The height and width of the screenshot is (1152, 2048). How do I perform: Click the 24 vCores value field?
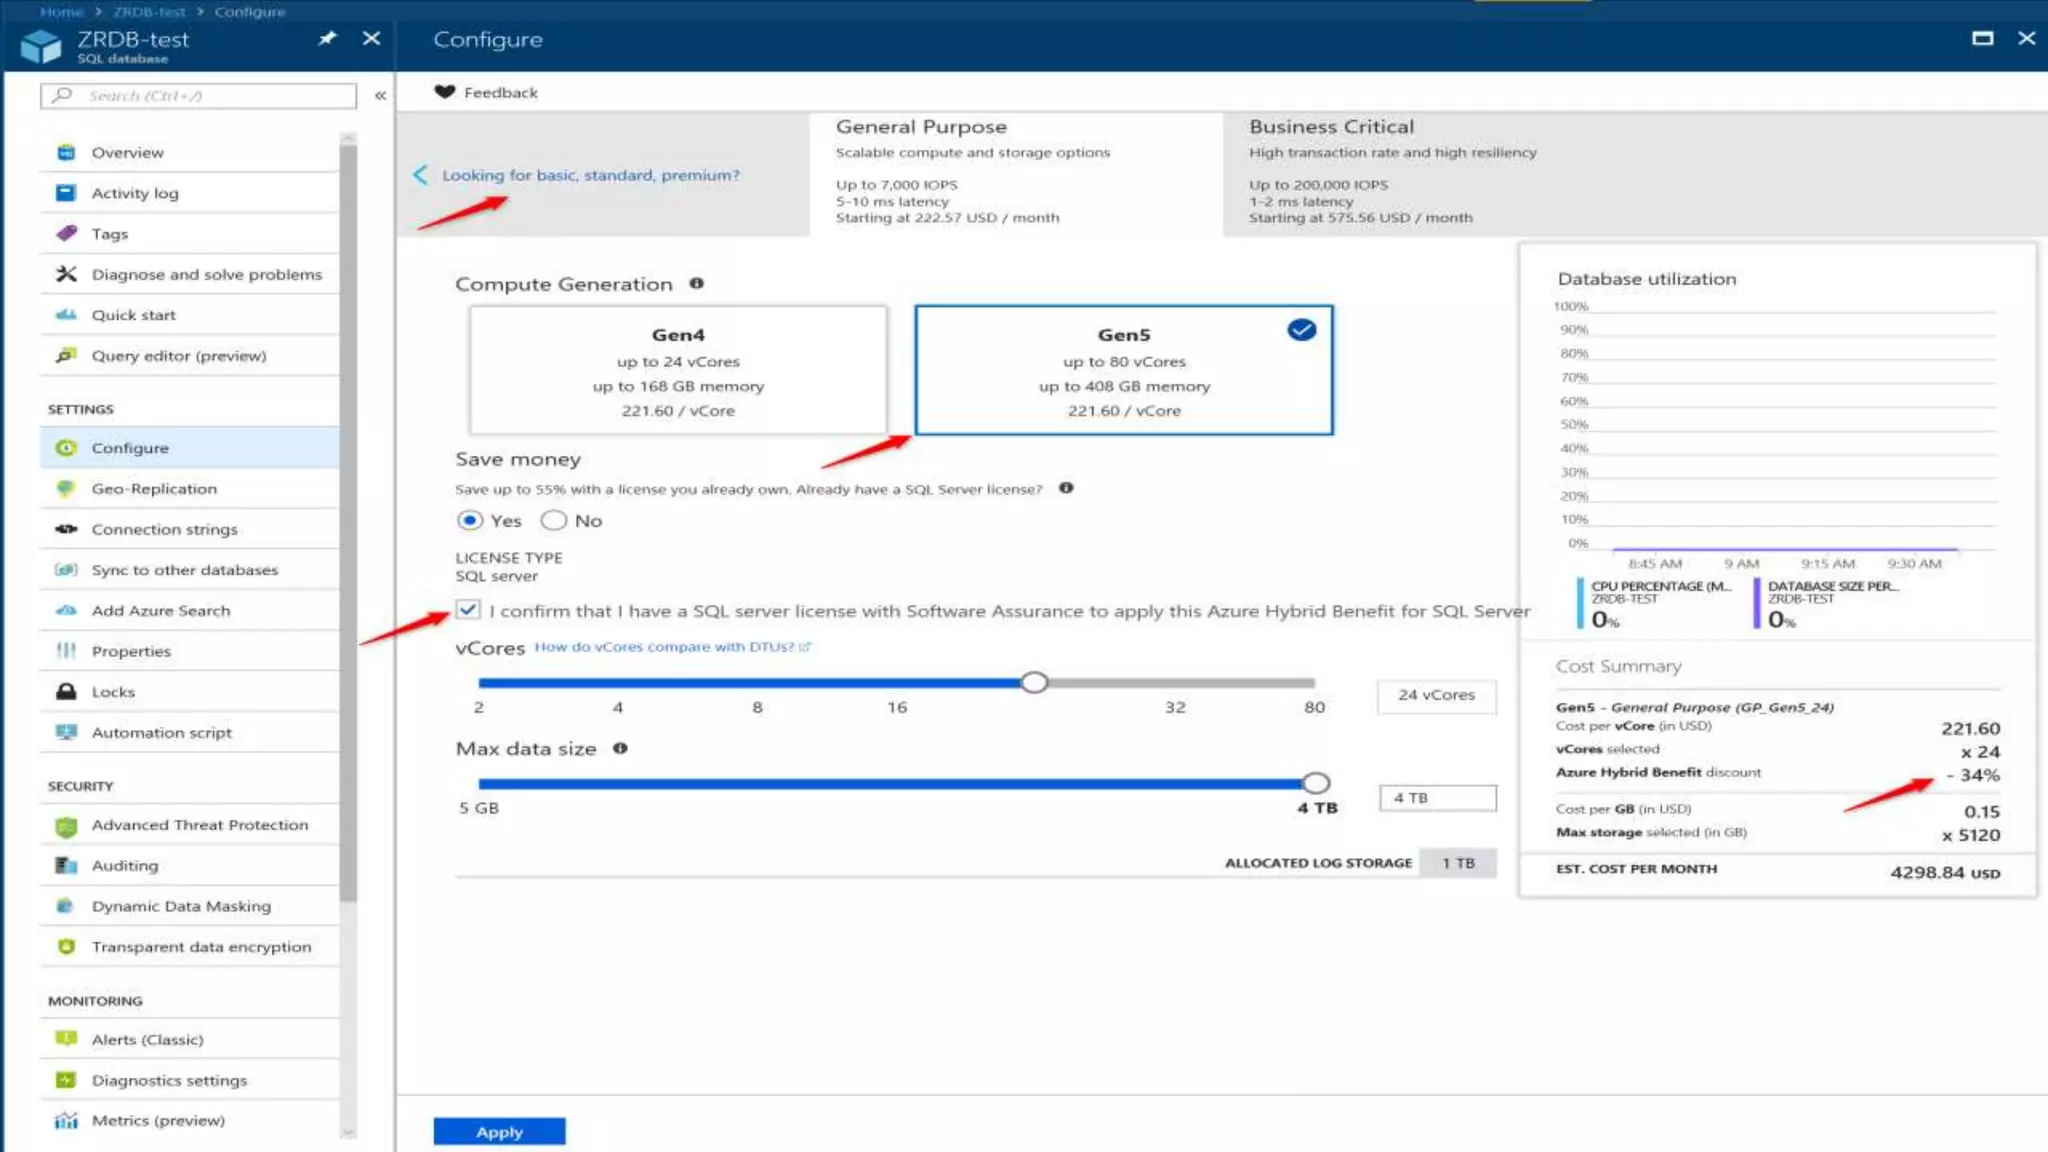click(x=1436, y=694)
